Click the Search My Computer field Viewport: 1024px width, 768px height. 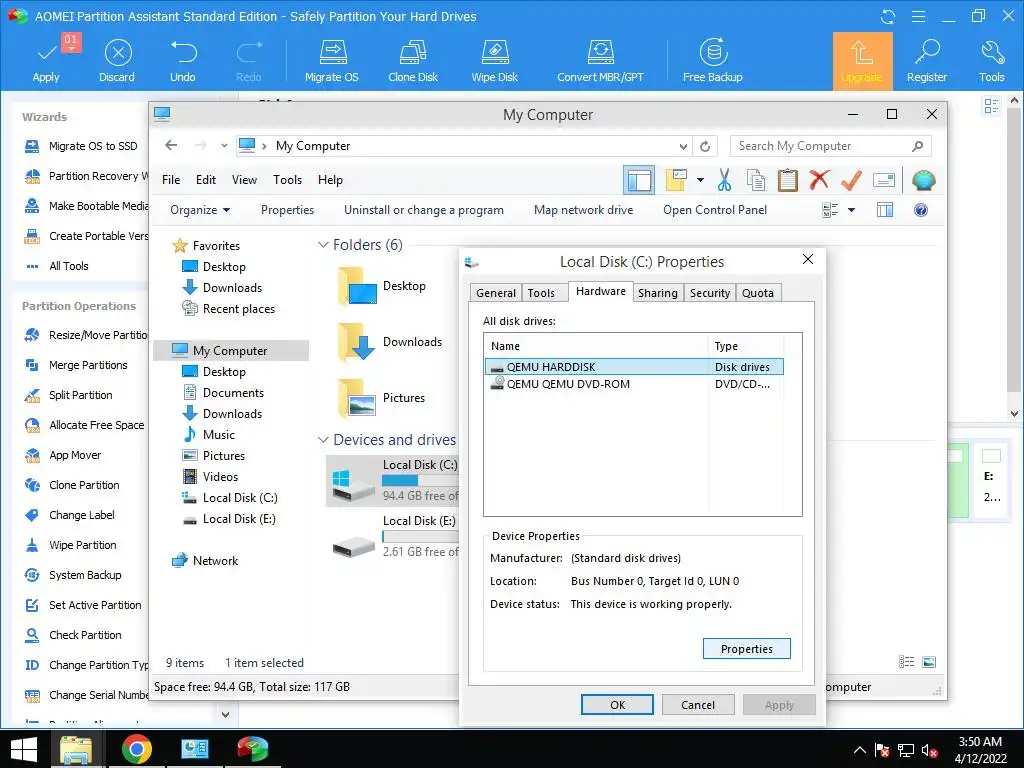(x=830, y=146)
